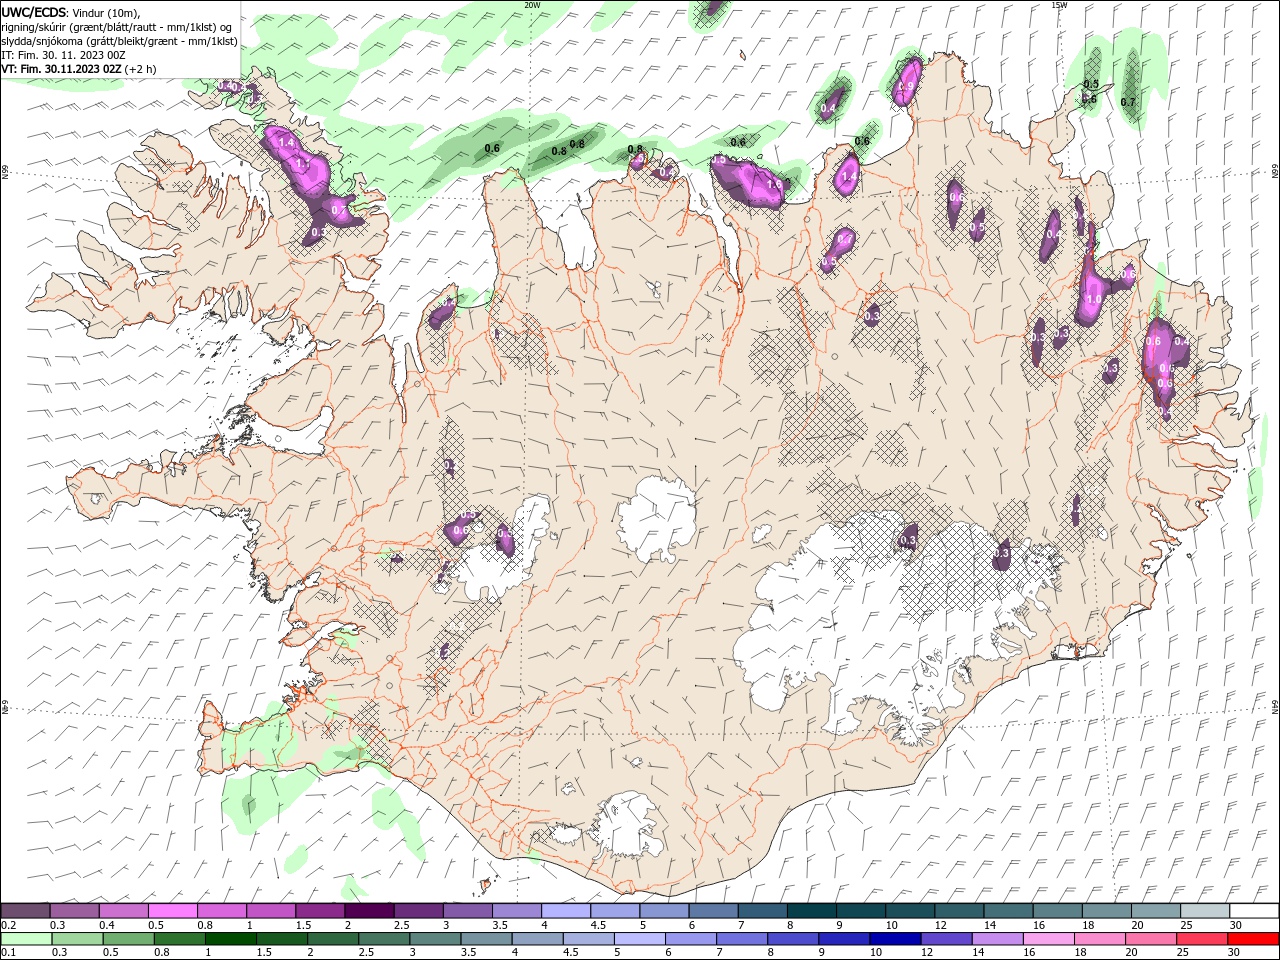Pick the light pink lower swatch between 16 and 18

[1047, 939]
